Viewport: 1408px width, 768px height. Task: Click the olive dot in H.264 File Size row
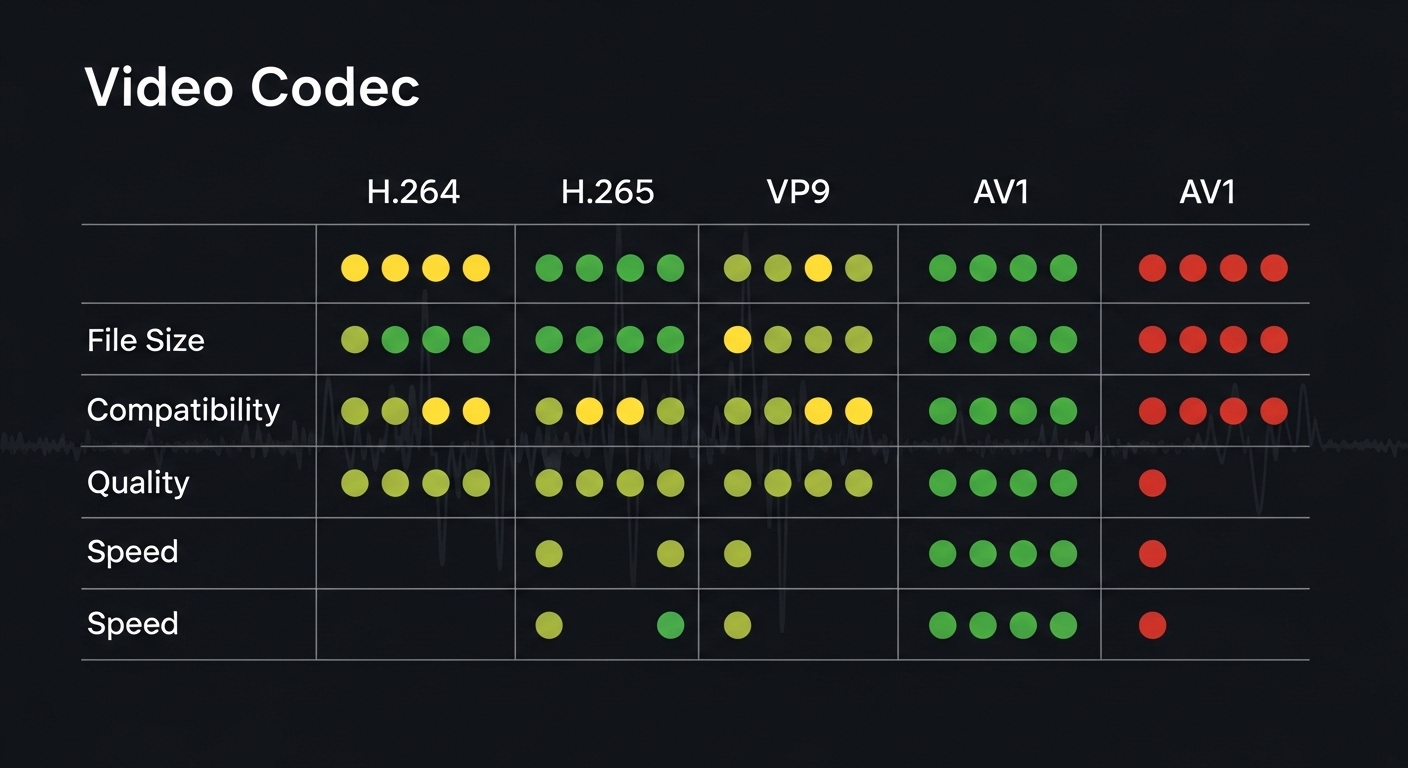tap(355, 340)
